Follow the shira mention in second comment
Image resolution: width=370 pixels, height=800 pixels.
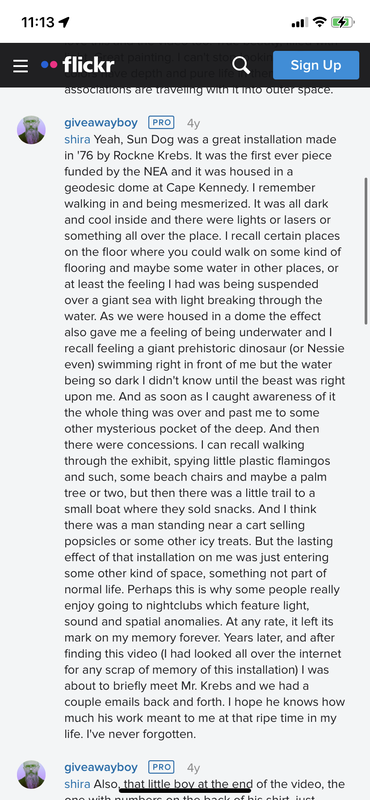(78, 784)
